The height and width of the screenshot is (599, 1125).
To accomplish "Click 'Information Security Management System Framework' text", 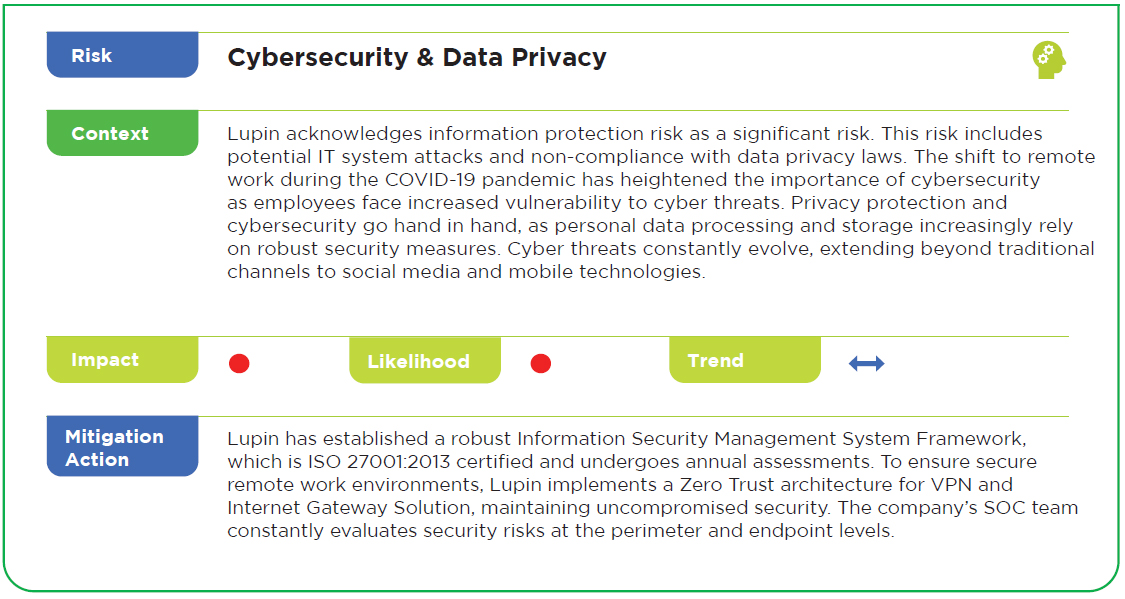I will click(x=771, y=438).
